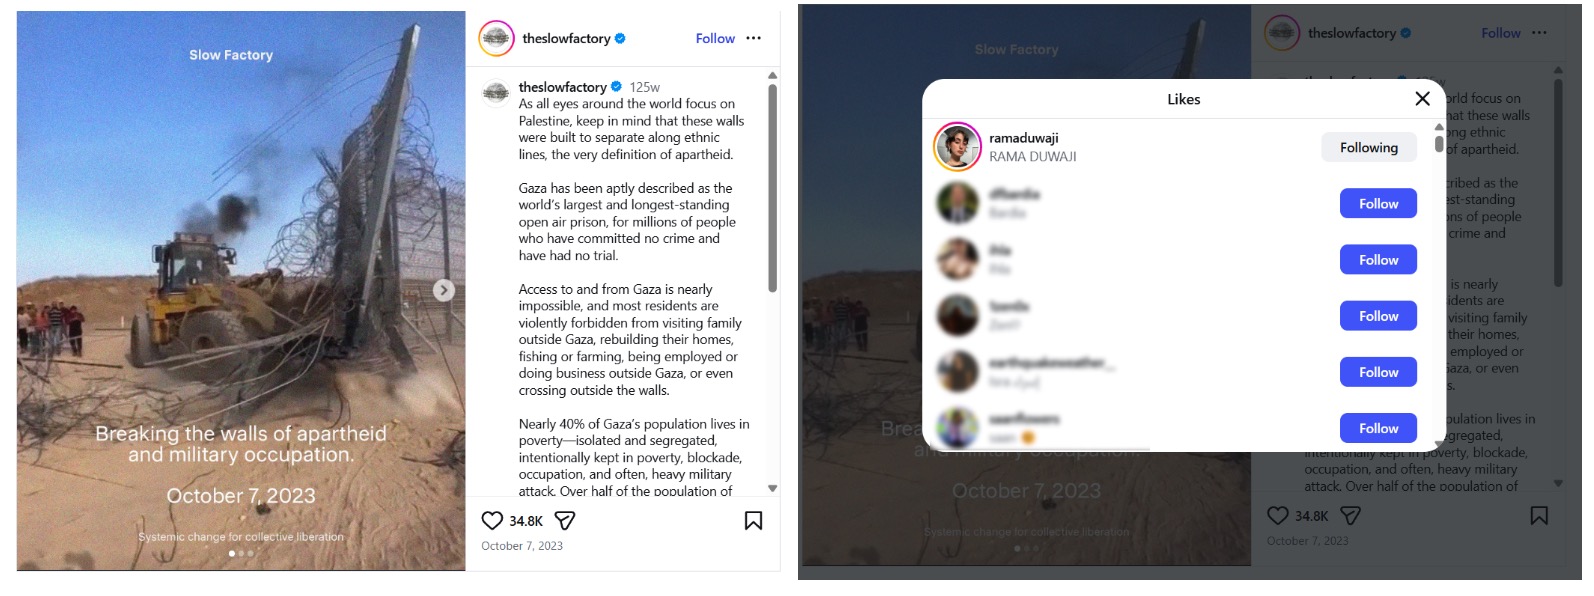Toggle the Following button for ramaduwaji
This screenshot has width=1594, height=596.
[1368, 147]
